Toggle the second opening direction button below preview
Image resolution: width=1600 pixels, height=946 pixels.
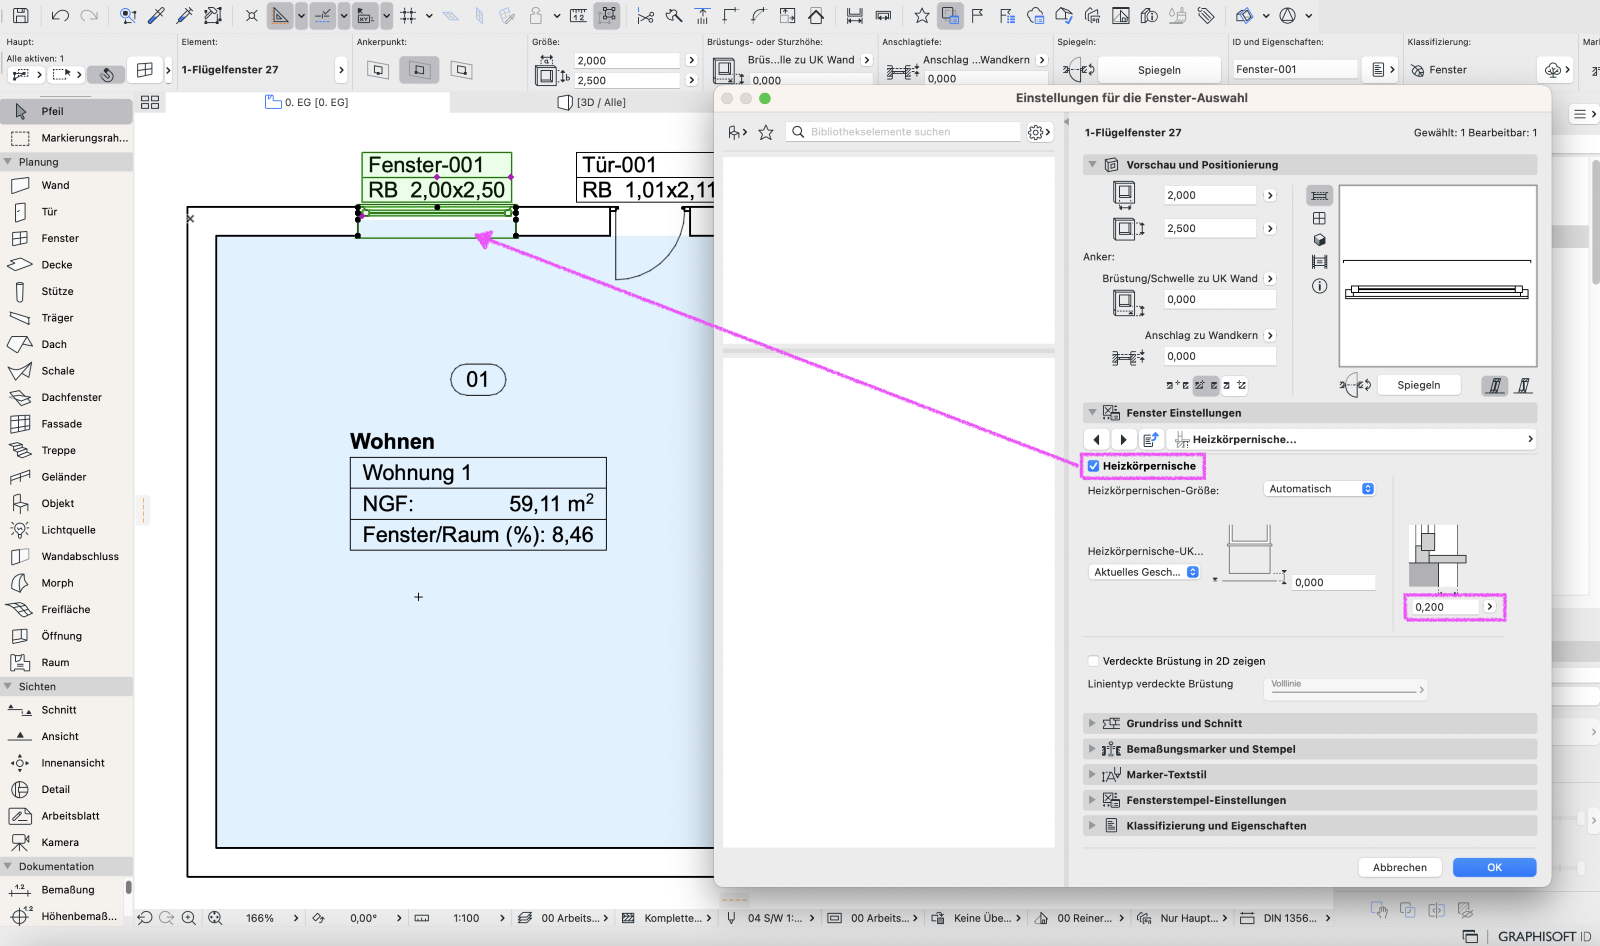coord(1523,385)
